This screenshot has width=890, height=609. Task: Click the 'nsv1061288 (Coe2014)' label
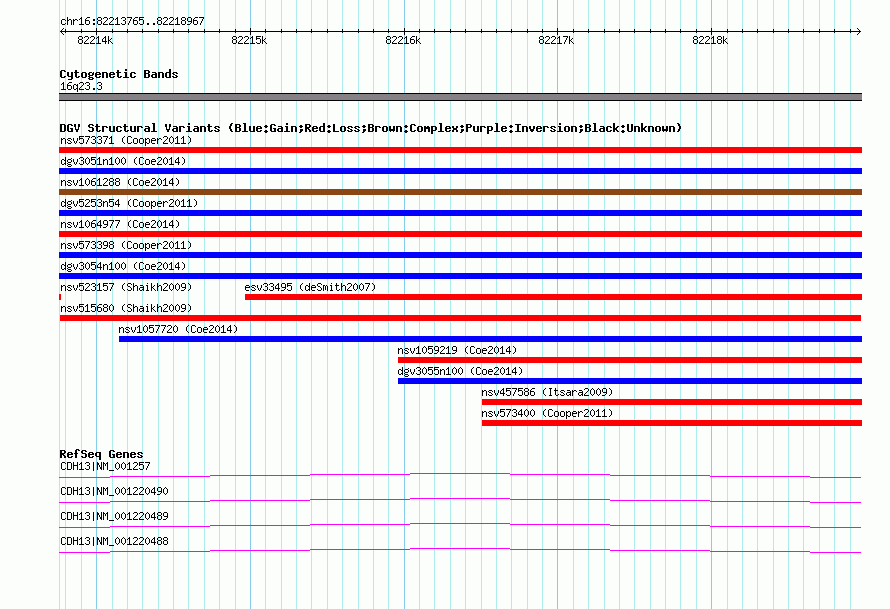click(120, 182)
